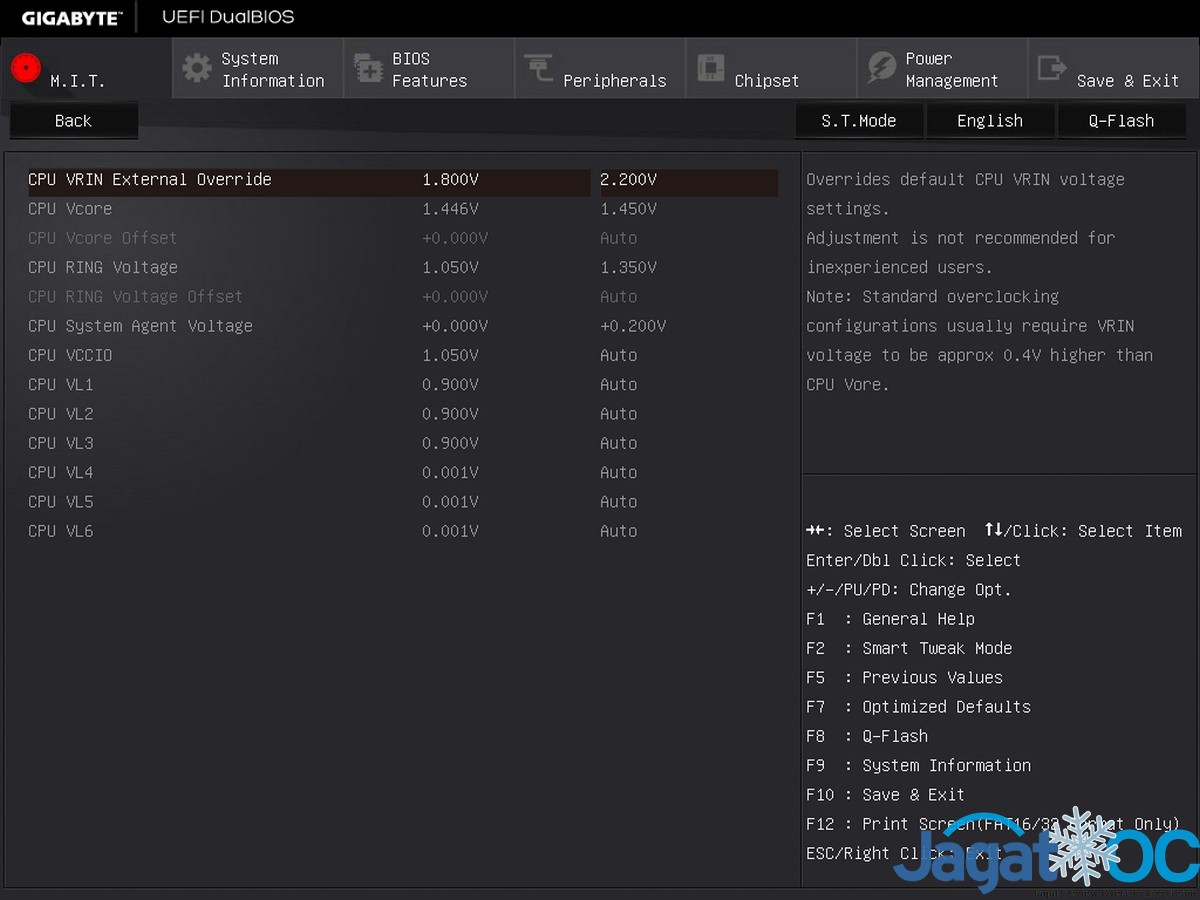The image size is (1200, 900).
Task: Click the F8 Q-Flash hint
Action: pyautogui.click(x=867, y=736)
